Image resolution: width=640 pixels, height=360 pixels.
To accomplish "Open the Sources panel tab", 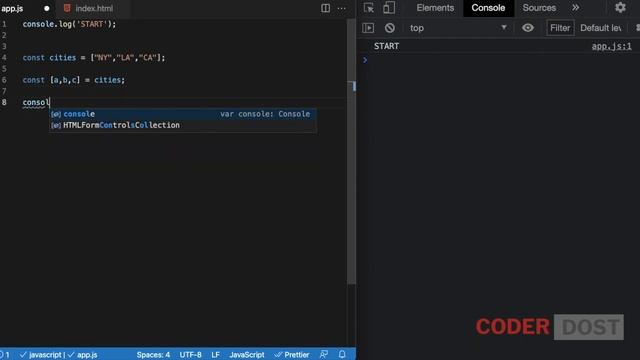I will (x=539, y=8).
